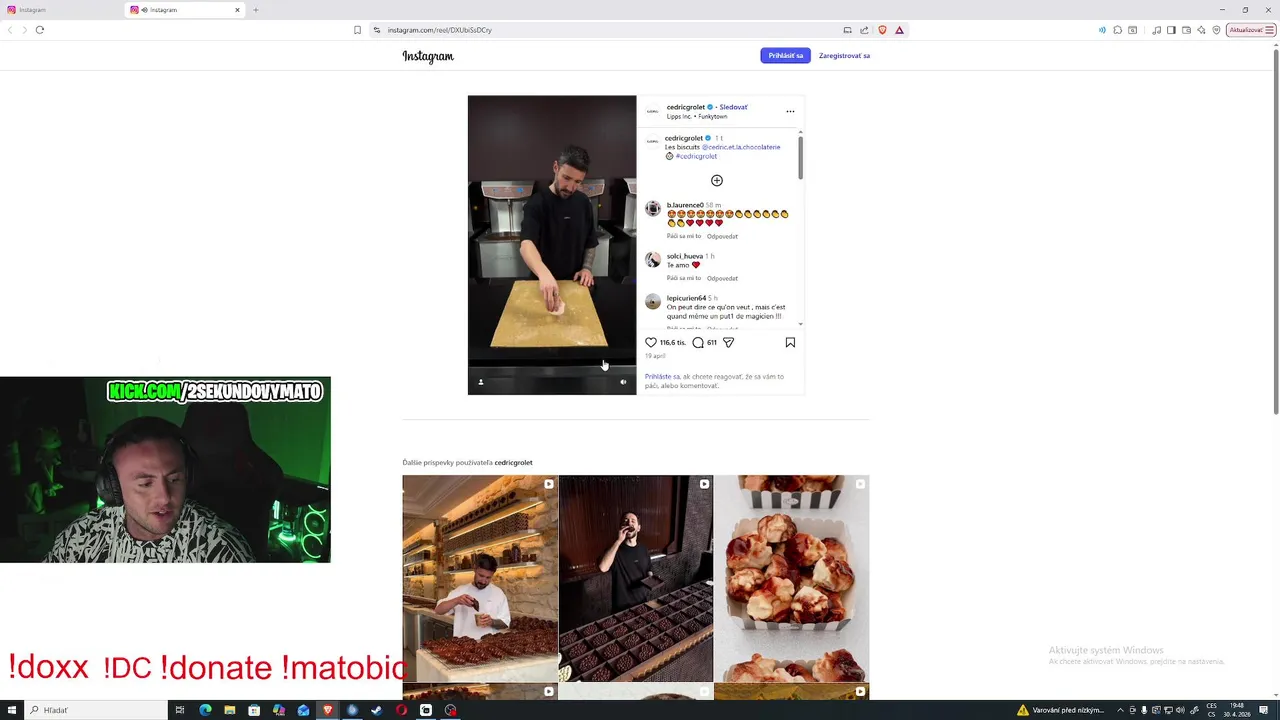Click the Aktualizovať browser update button
The height and width of the screenshot is (720, 1280).
[x=1250, y=30]
